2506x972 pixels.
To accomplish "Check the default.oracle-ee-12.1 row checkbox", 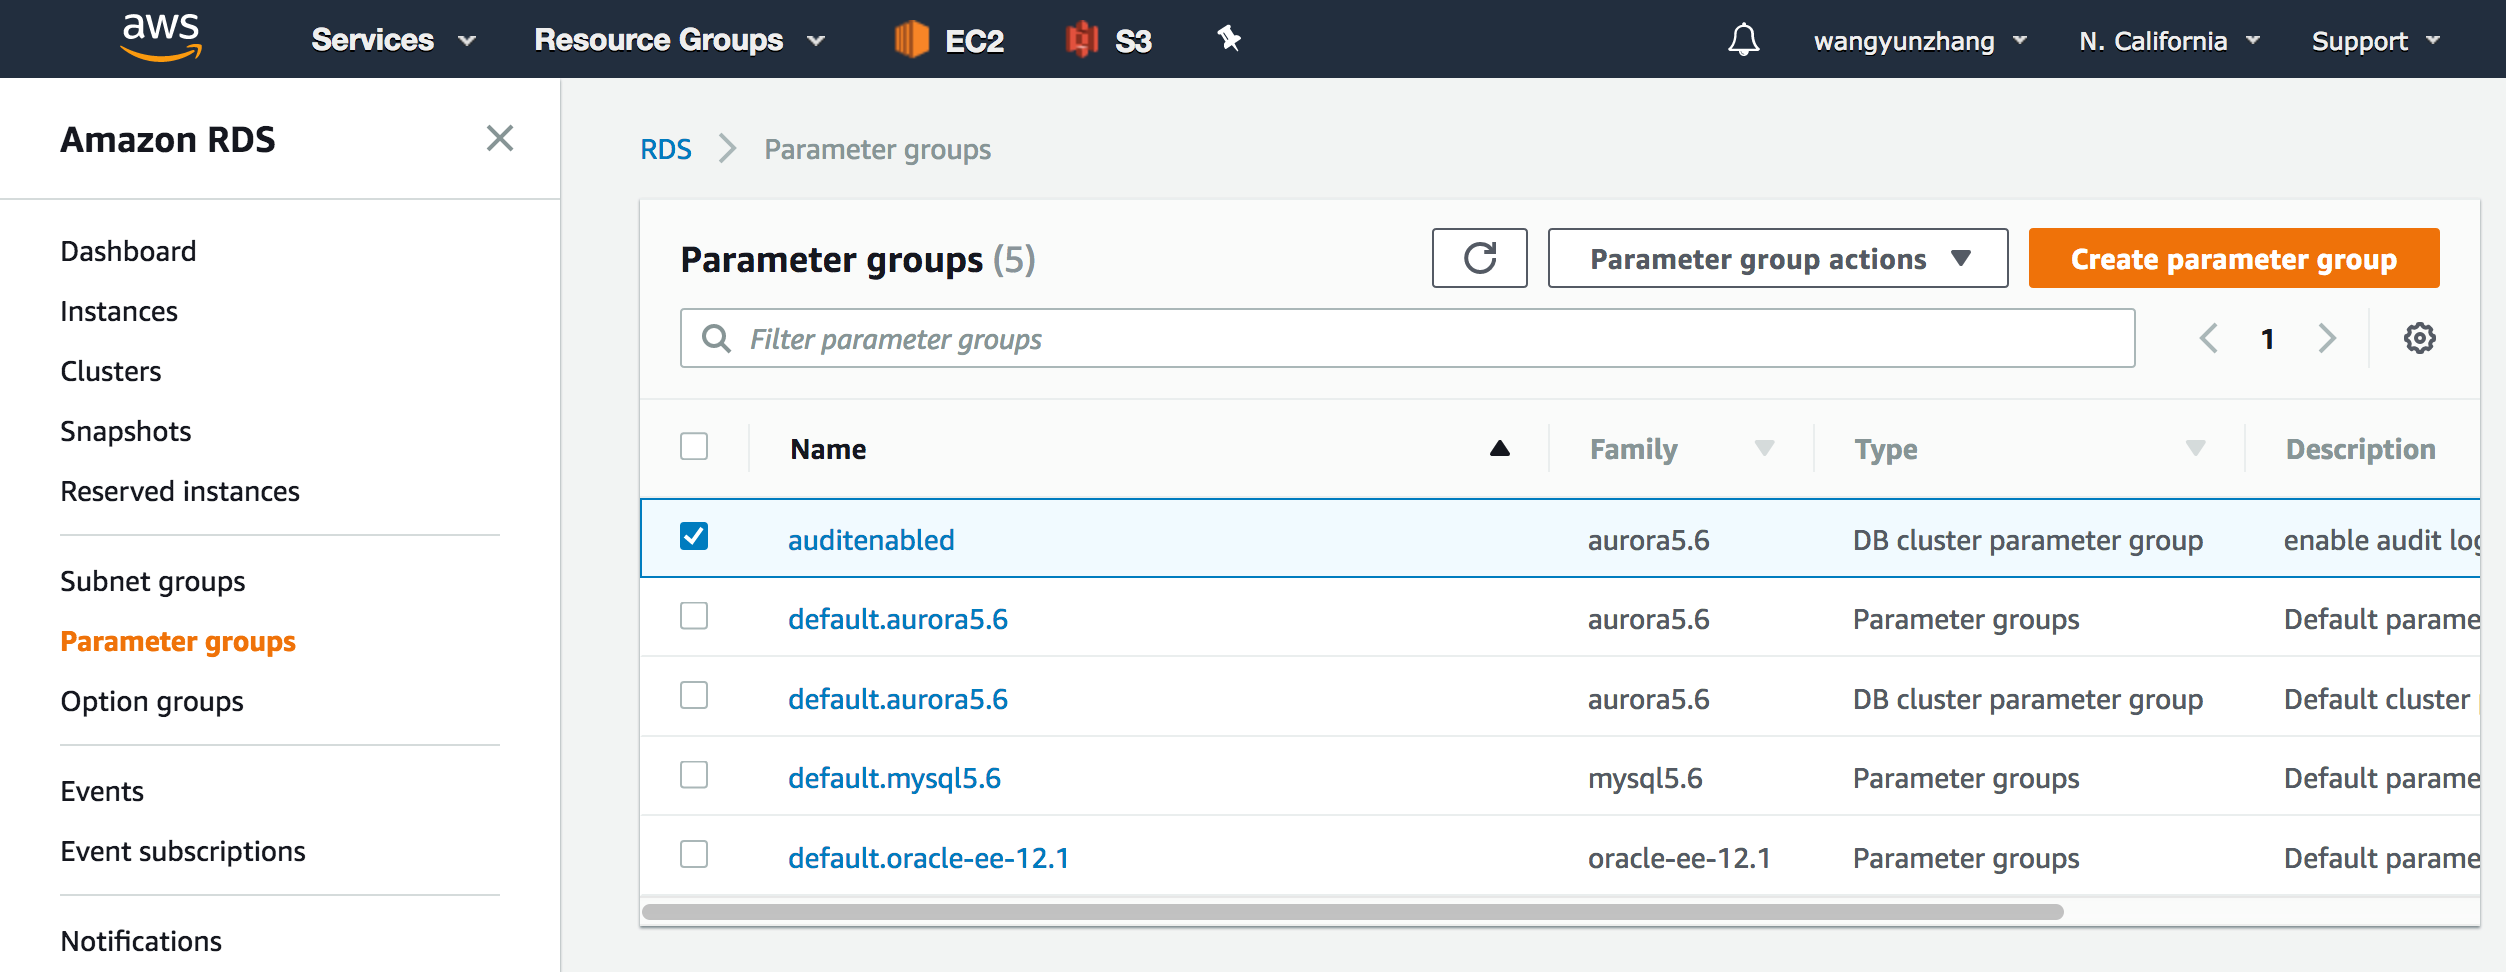I will pyautogui.click(x=694, y=854).
